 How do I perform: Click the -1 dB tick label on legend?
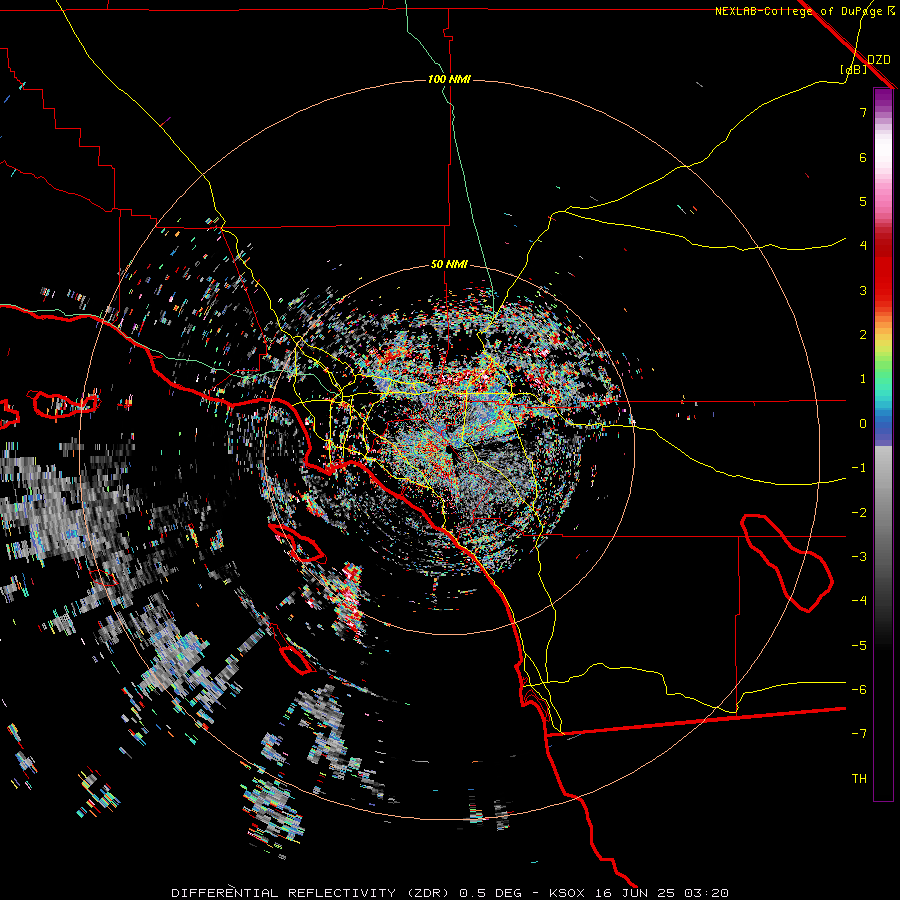click(x=859, y=468)
